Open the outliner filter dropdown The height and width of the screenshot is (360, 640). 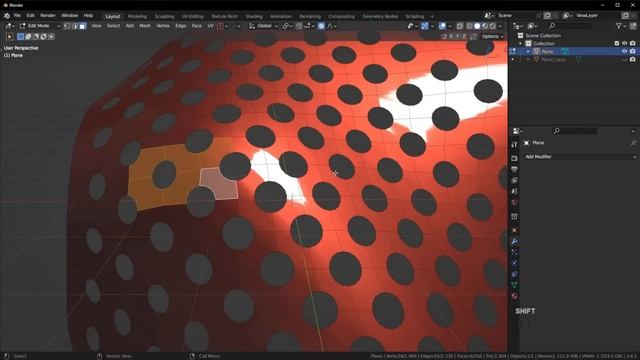(x=621, y=26)
